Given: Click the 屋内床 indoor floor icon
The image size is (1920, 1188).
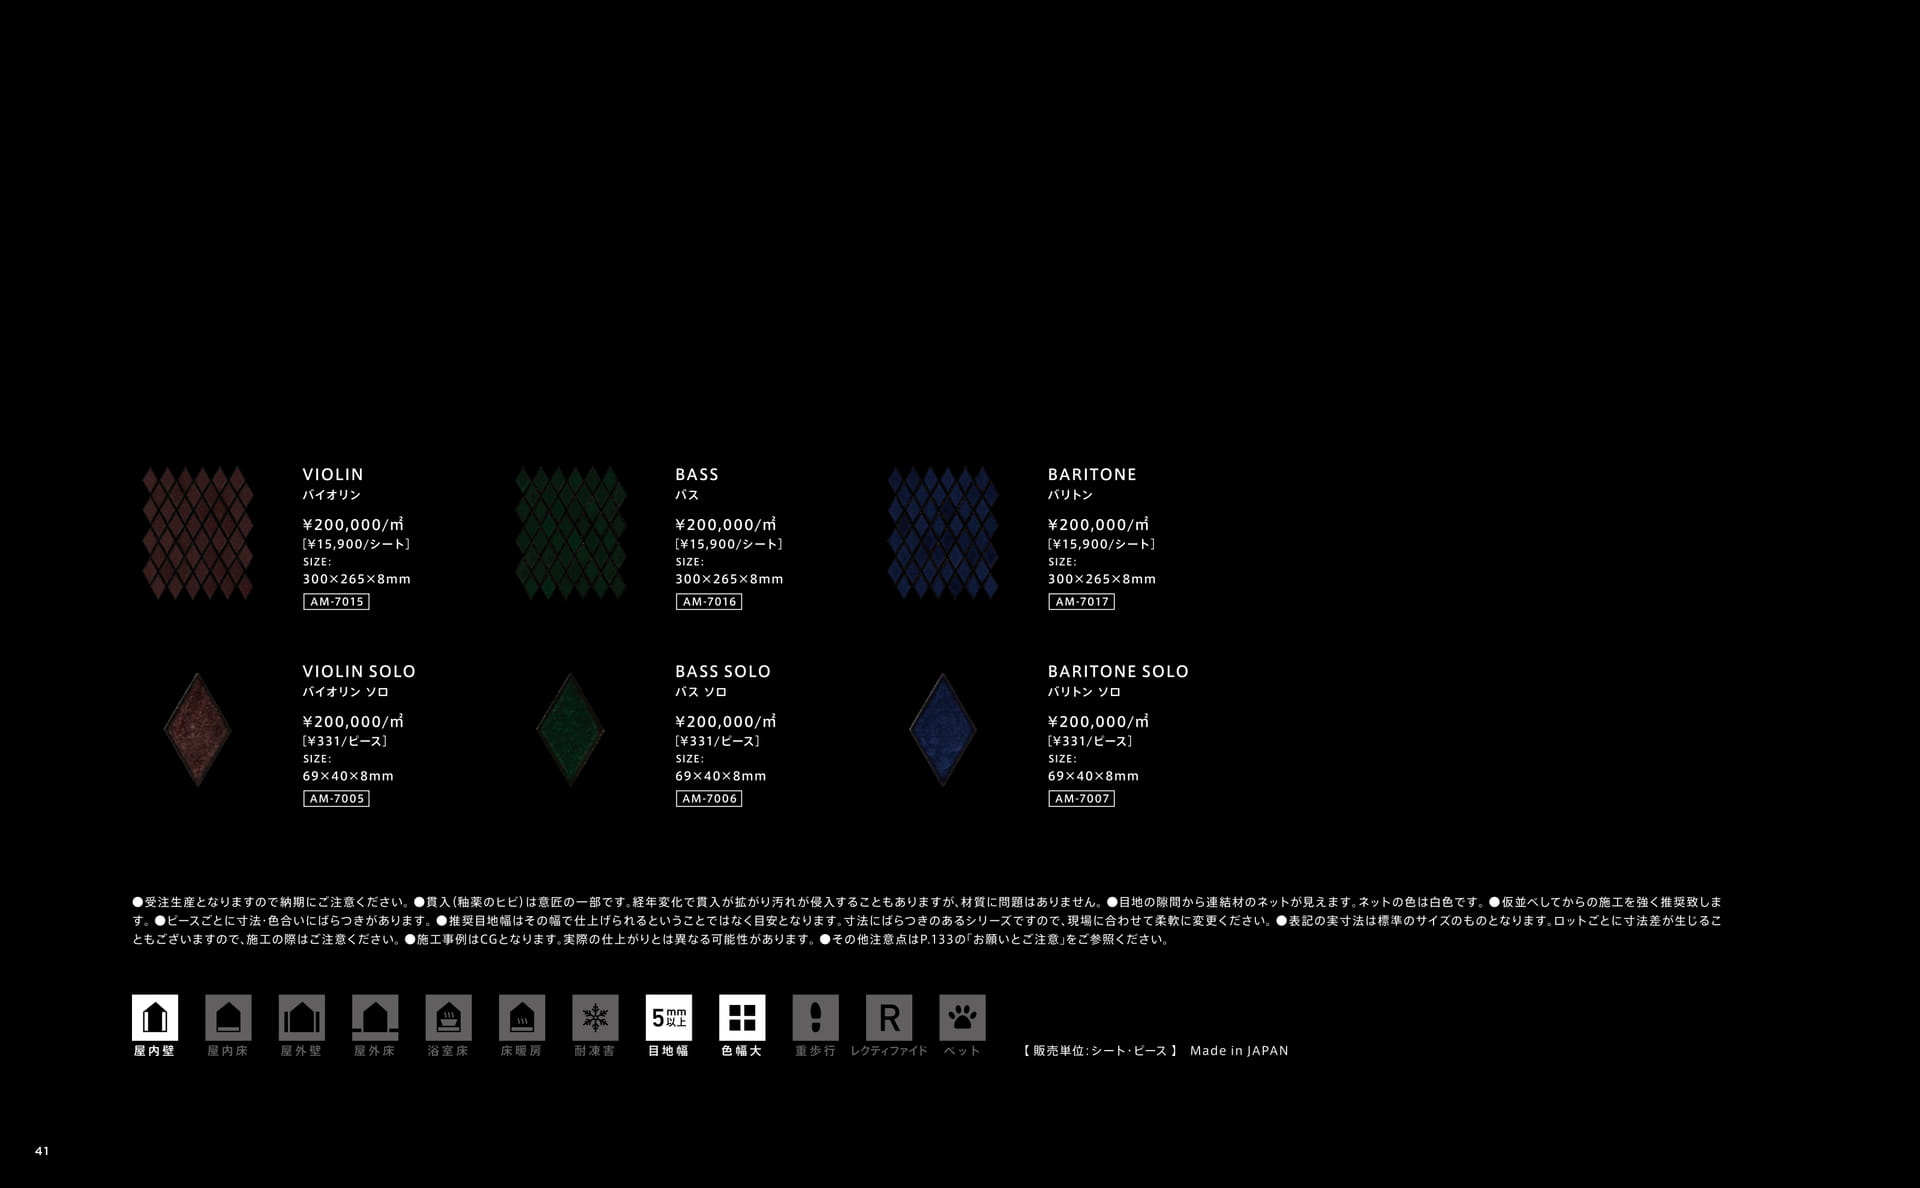Looking at the screenshot, I should [x=228, y=1017].
